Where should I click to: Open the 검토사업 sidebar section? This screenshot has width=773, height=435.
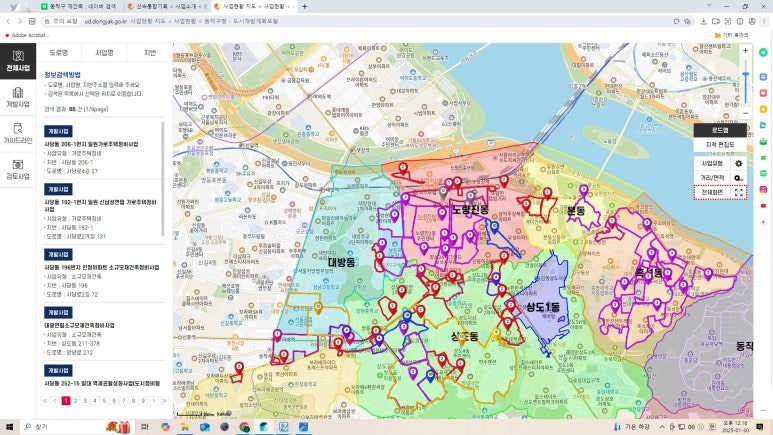click(18, 169)
